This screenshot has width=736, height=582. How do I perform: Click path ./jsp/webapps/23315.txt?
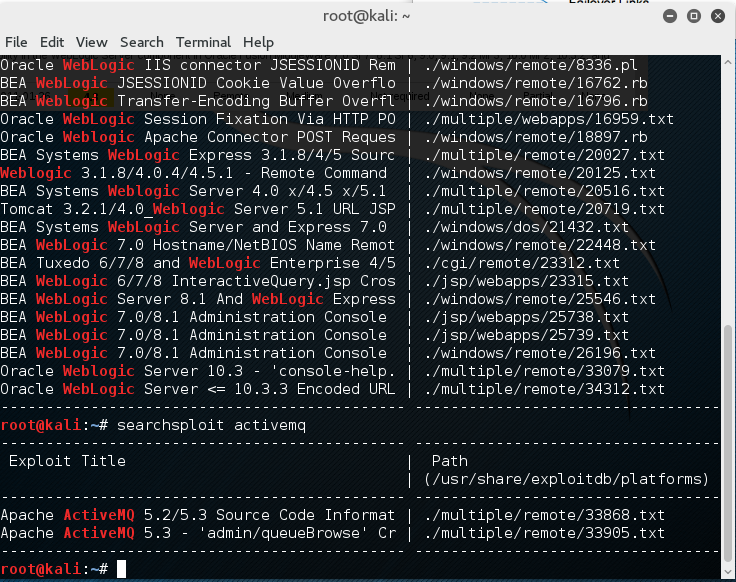(527, 281)
